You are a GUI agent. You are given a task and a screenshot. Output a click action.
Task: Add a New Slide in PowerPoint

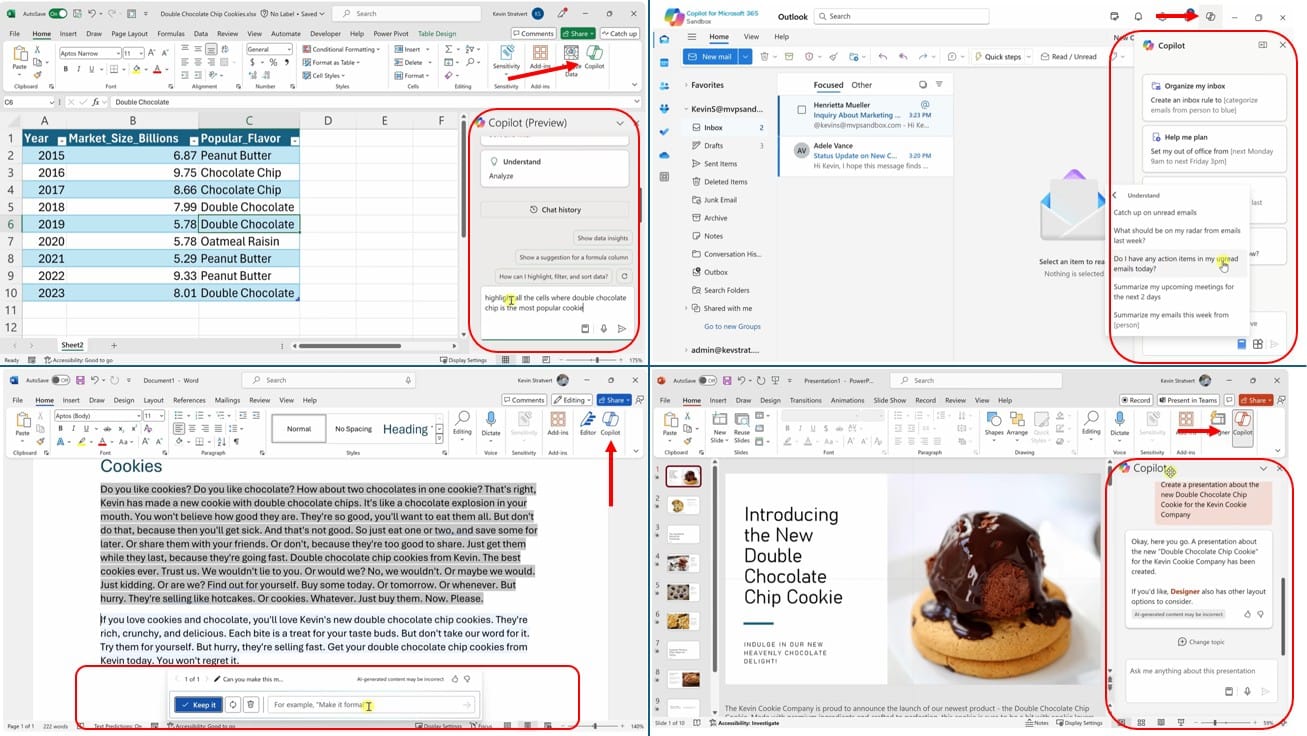click(719, 426)
